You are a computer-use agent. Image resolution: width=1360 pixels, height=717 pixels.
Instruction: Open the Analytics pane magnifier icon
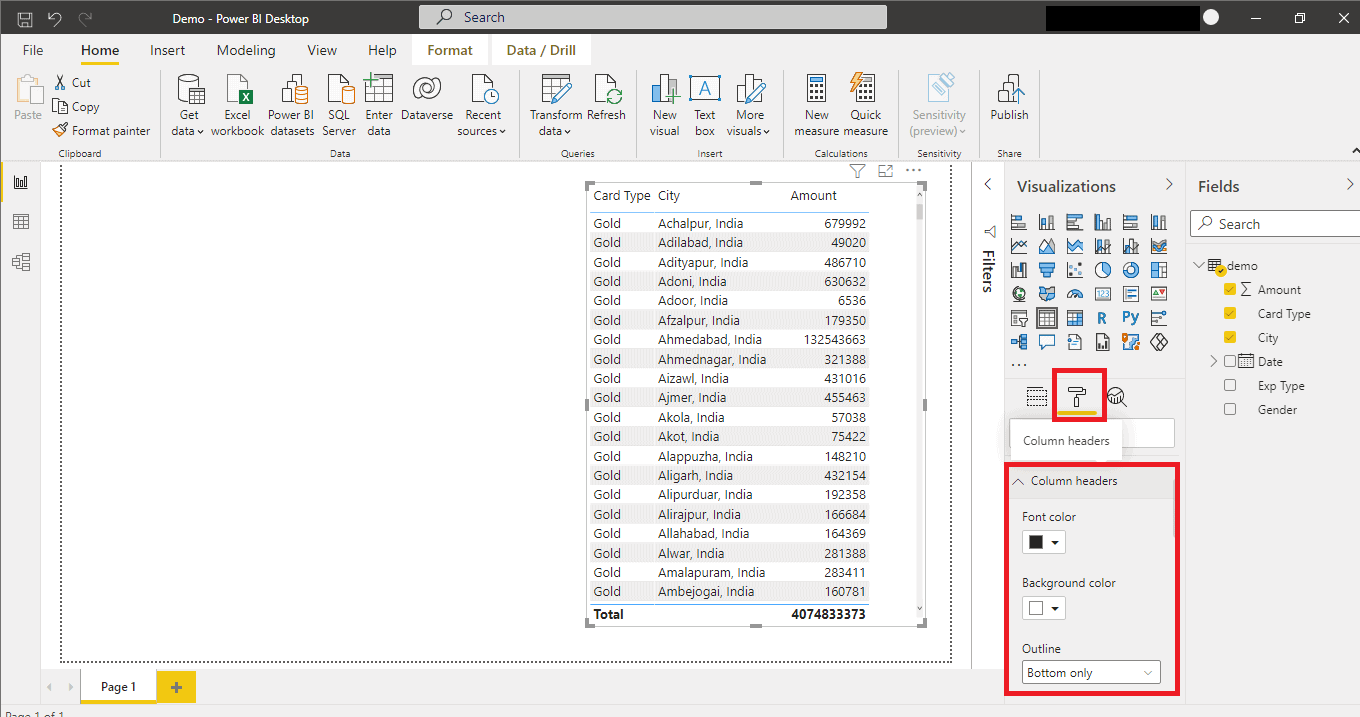pos(1117,396)
